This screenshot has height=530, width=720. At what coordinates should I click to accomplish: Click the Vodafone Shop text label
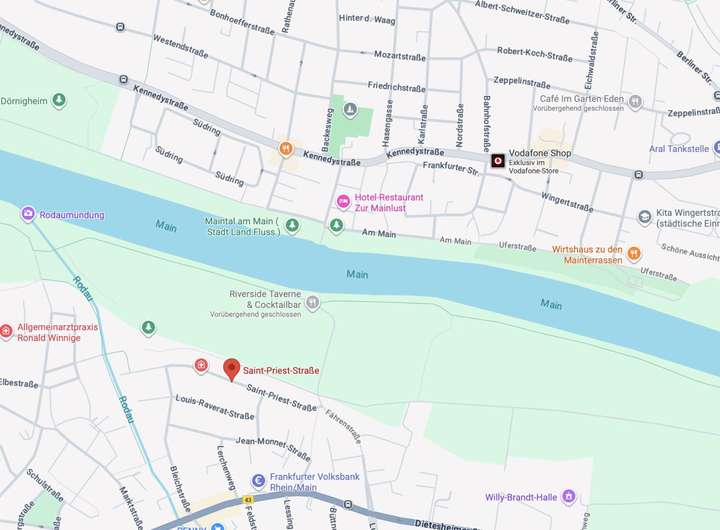[540, 153]
